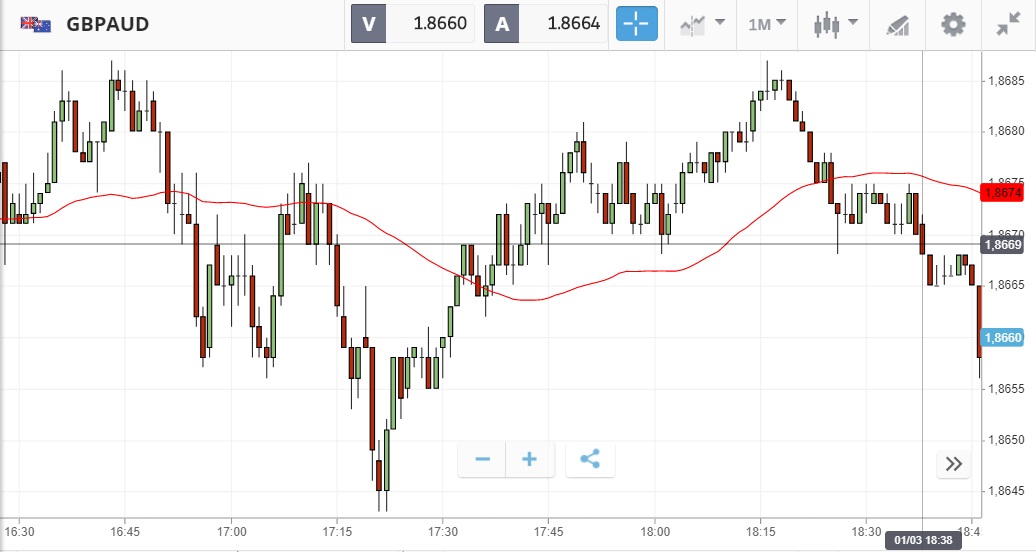The image size is (1036, 552).
Task: Click the A buy price 1.8664 button
Action: (546, 24)
